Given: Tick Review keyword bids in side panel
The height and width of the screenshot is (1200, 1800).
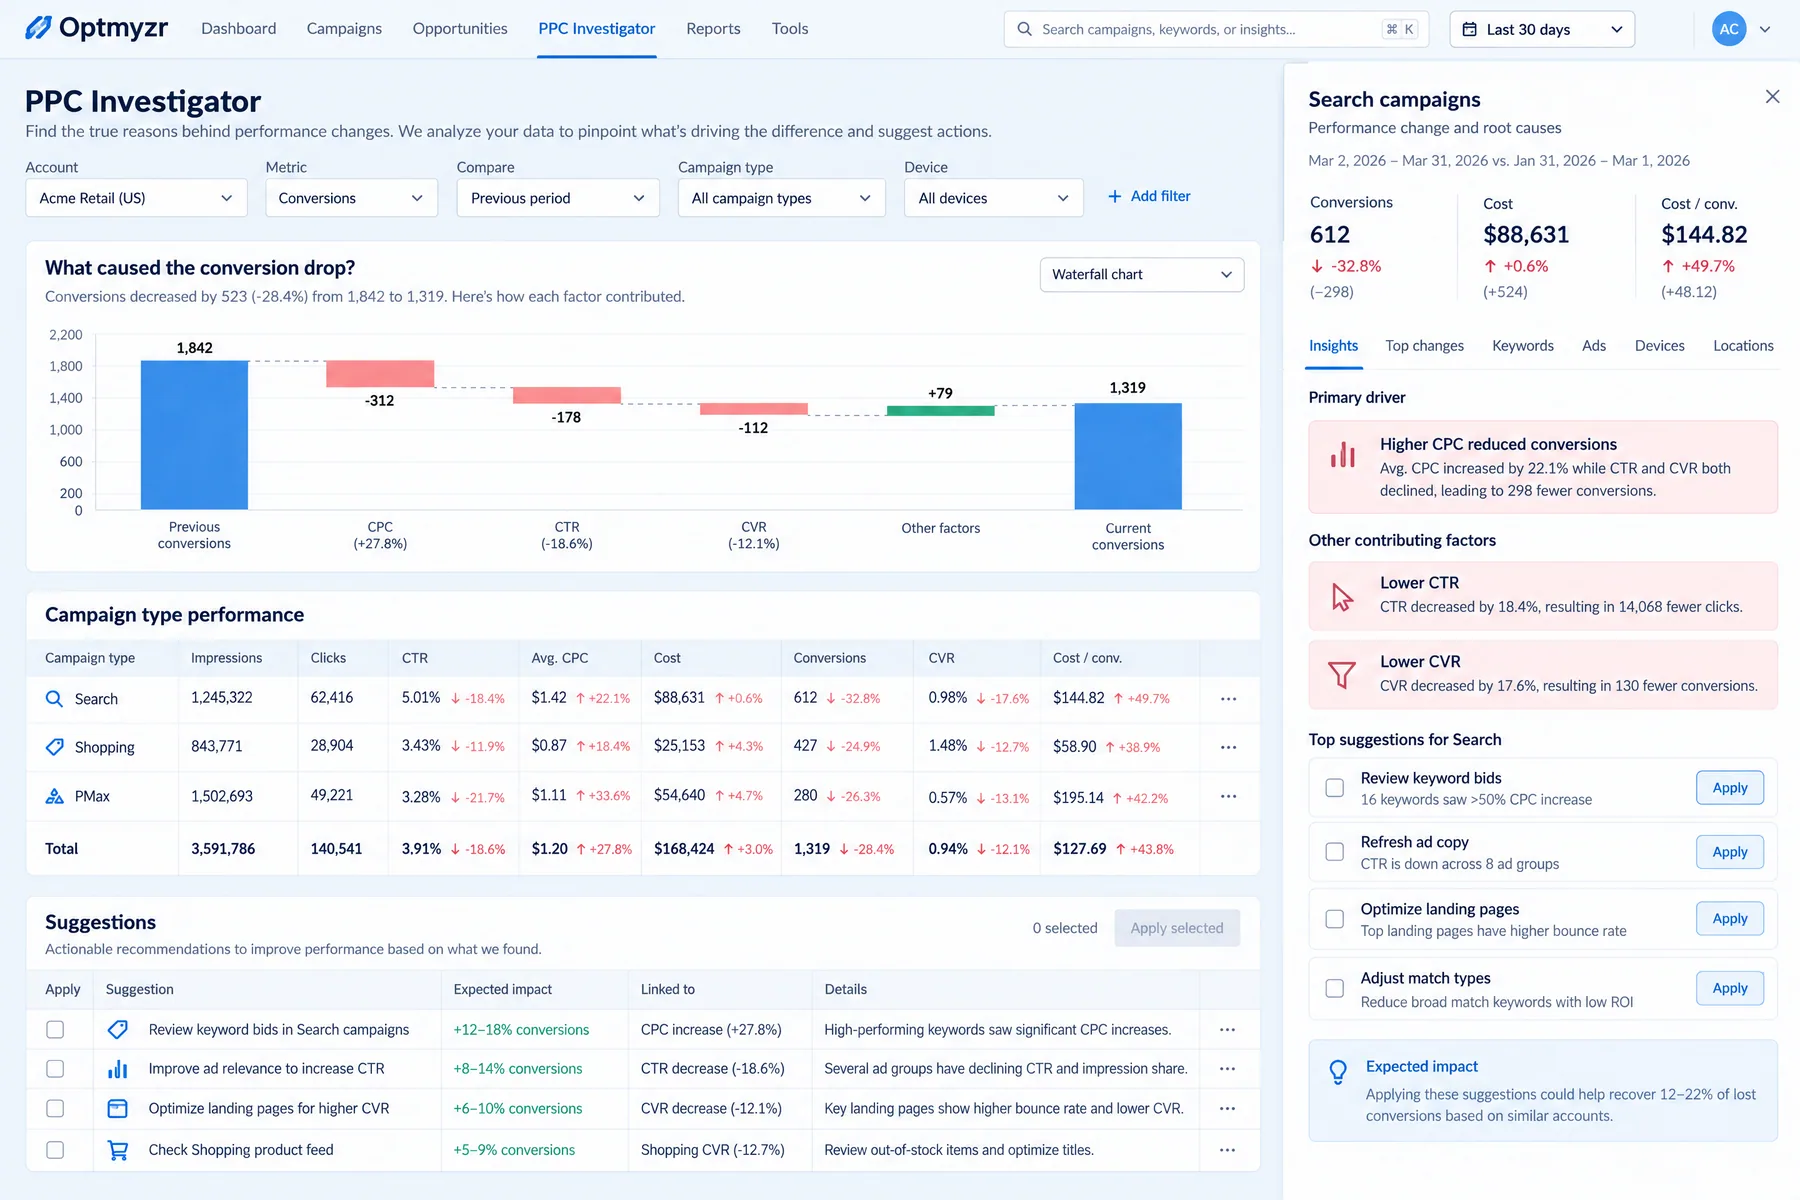Looking at the screenshot, I should click(x=1334, y=788).
